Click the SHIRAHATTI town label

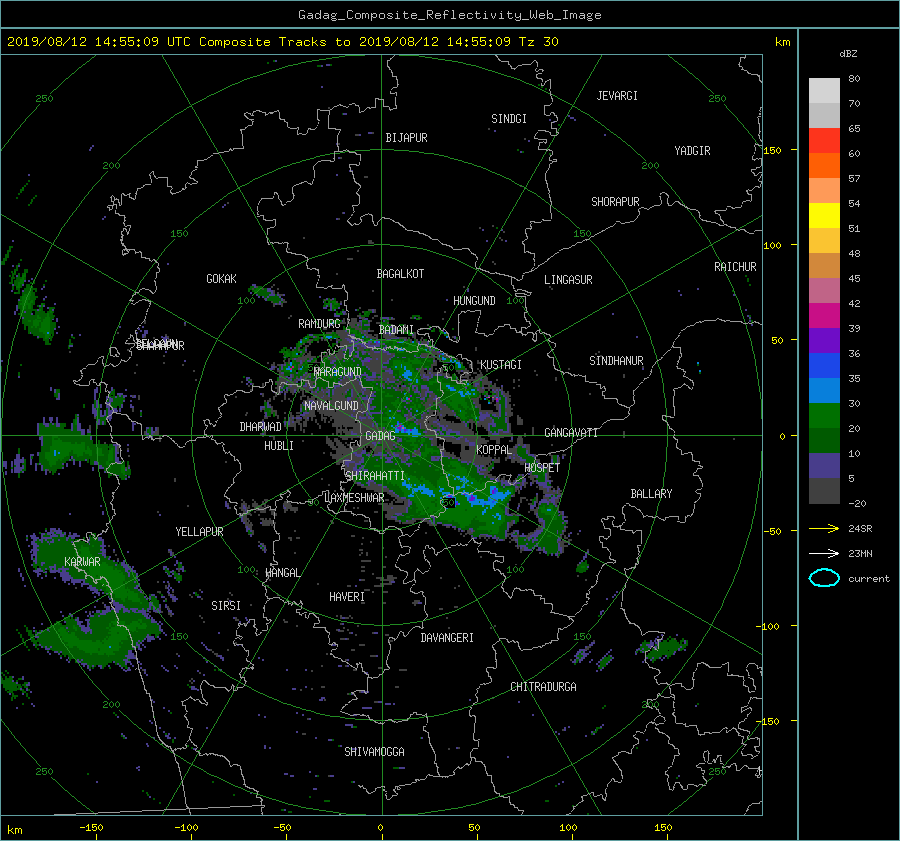pos(375,476)
